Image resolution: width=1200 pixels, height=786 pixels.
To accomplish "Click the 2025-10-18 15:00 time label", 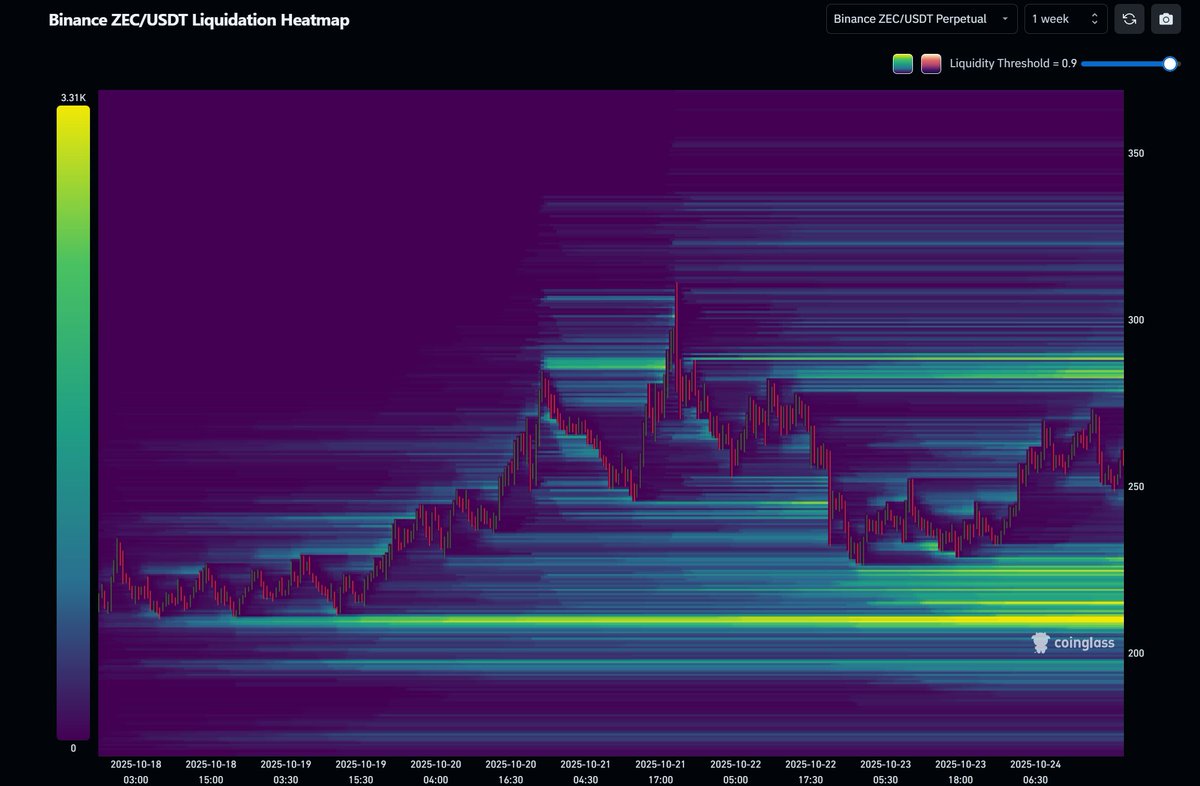I will (x=211, y=771).
